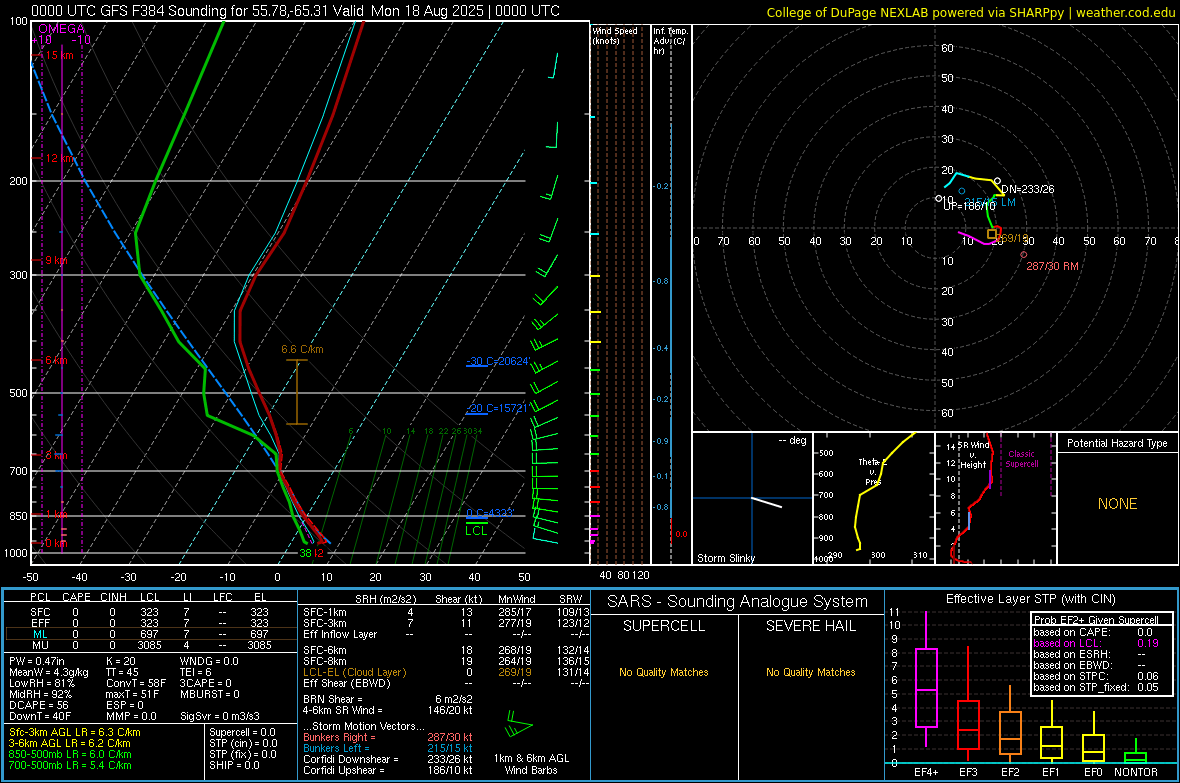Click the Potential Hazard Type header
Viewport: 1180px width, 783px height.
coord(1117,443)
